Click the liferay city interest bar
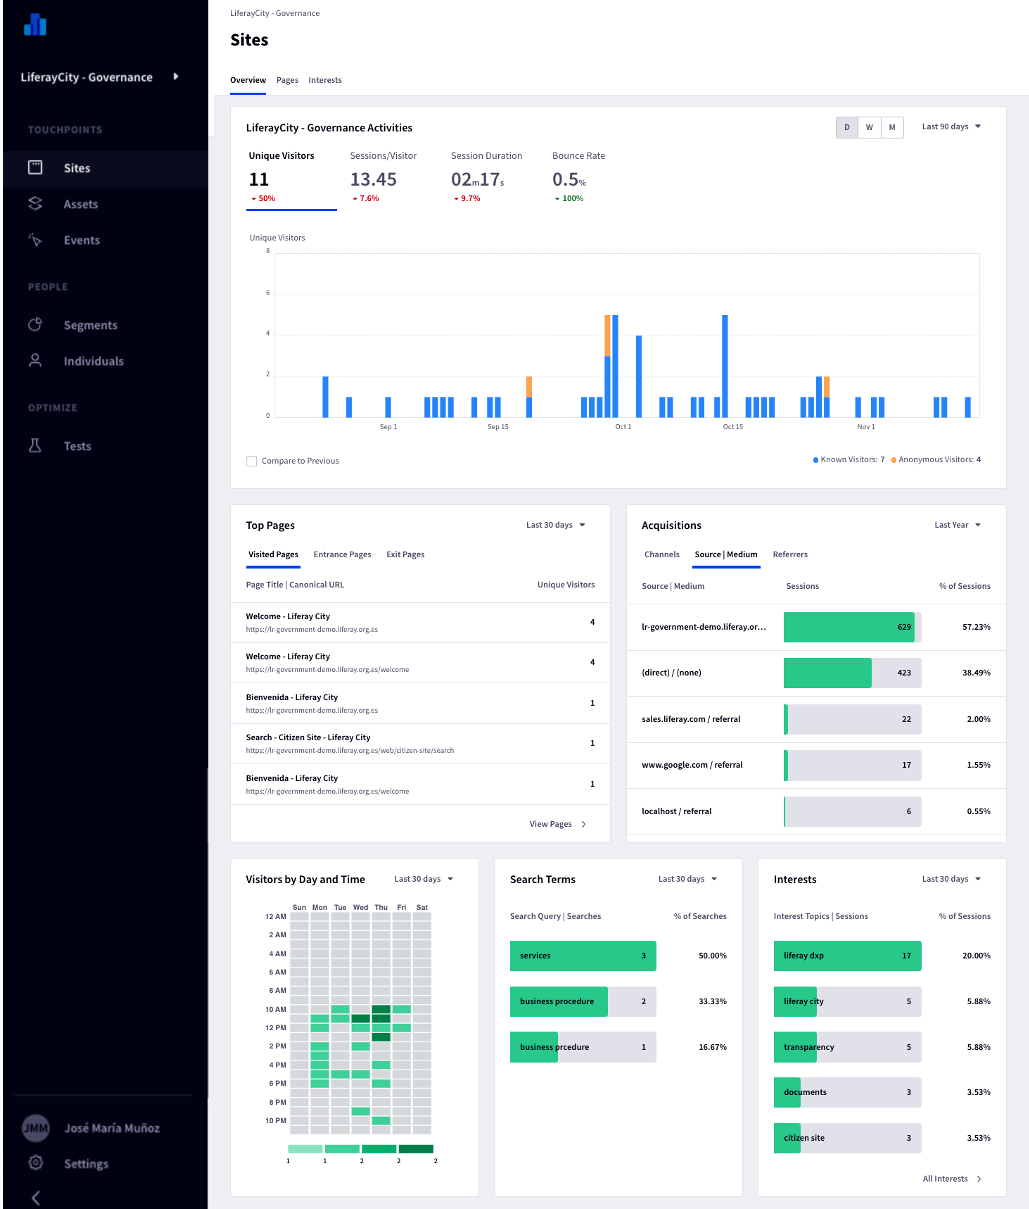The image size is (1029, 1209). [847, 1001]
